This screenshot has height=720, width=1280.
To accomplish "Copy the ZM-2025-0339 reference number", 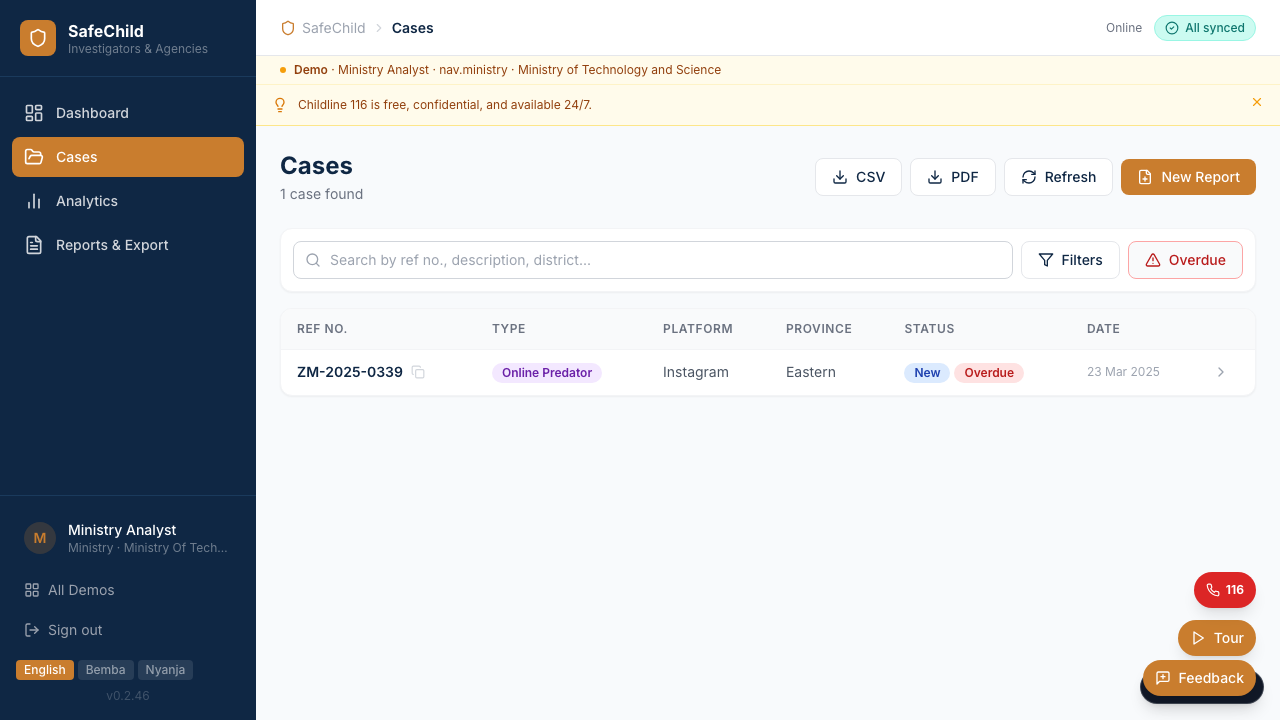I will (x=419, y=373).
